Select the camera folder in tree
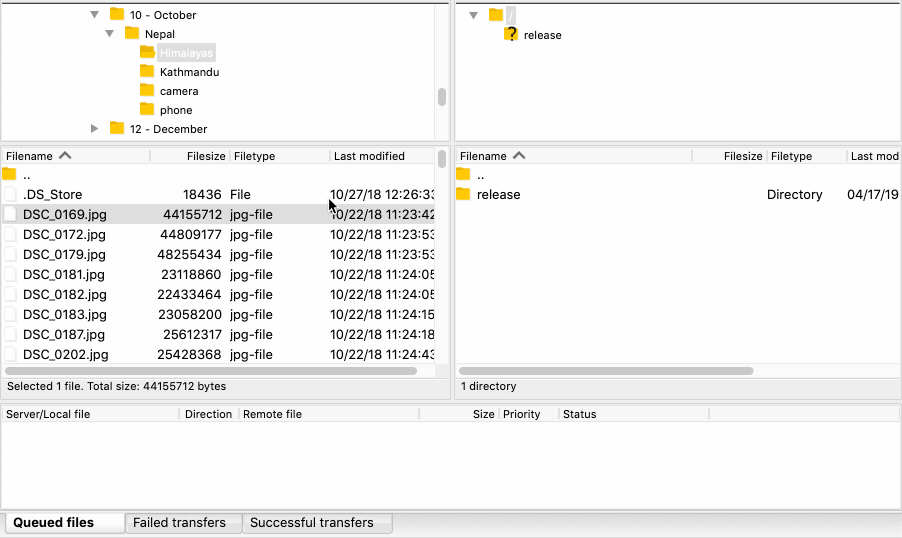Image resolution: width=902 pixels, height=538 pixels. 179,91
